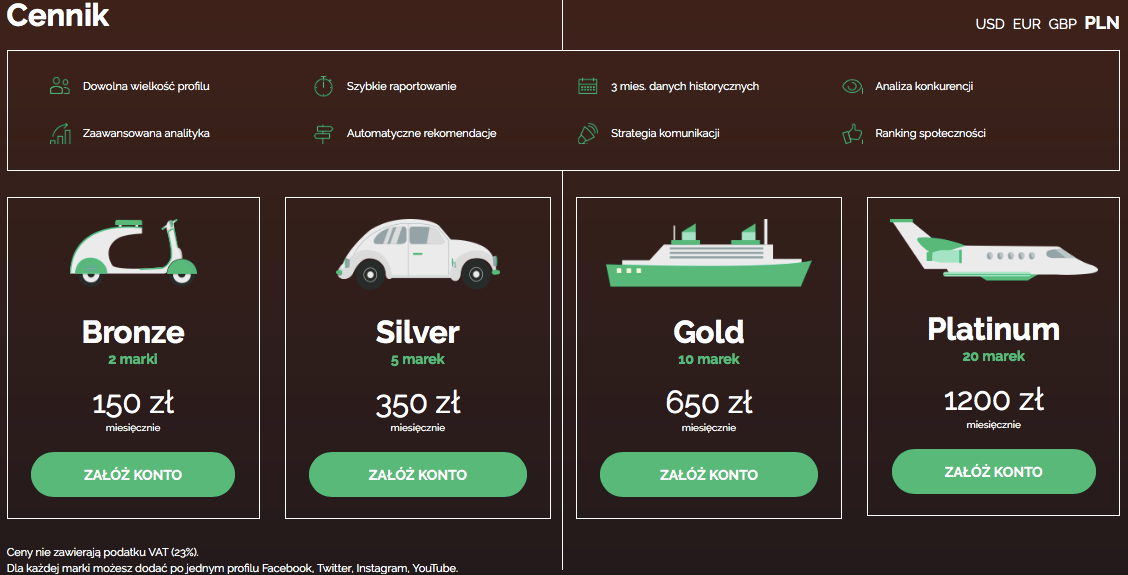Viewport: 1128px width, 575px height.
Task: Click the stopwatch fast reporting icon
Action: [323, 86]
